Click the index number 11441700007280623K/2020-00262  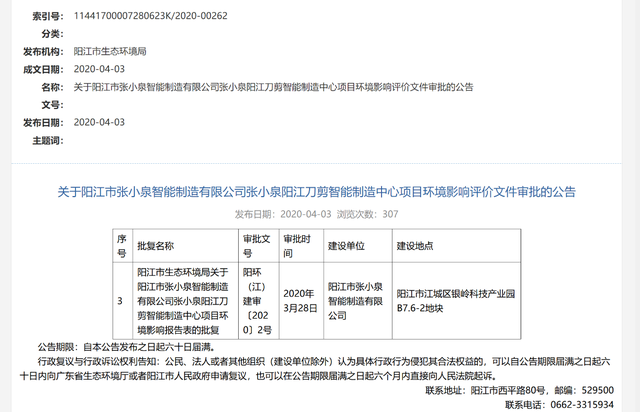tap(150, 17)
